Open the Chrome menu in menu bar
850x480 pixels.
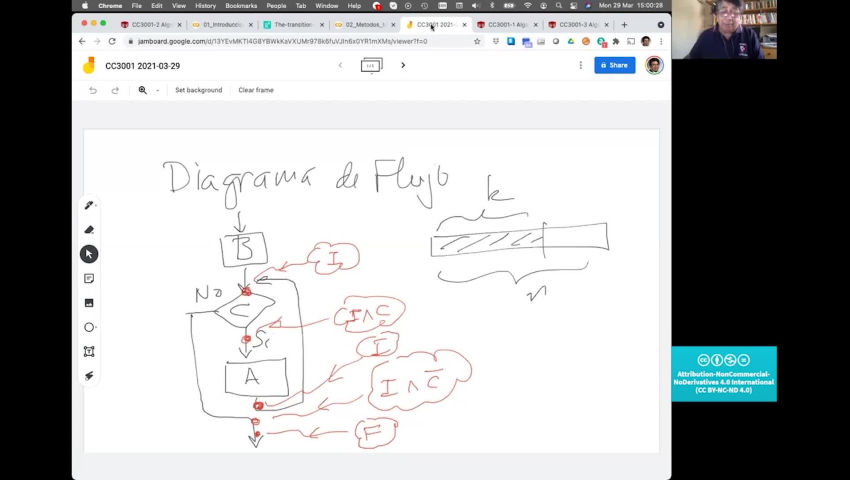(x=110, y=5)
